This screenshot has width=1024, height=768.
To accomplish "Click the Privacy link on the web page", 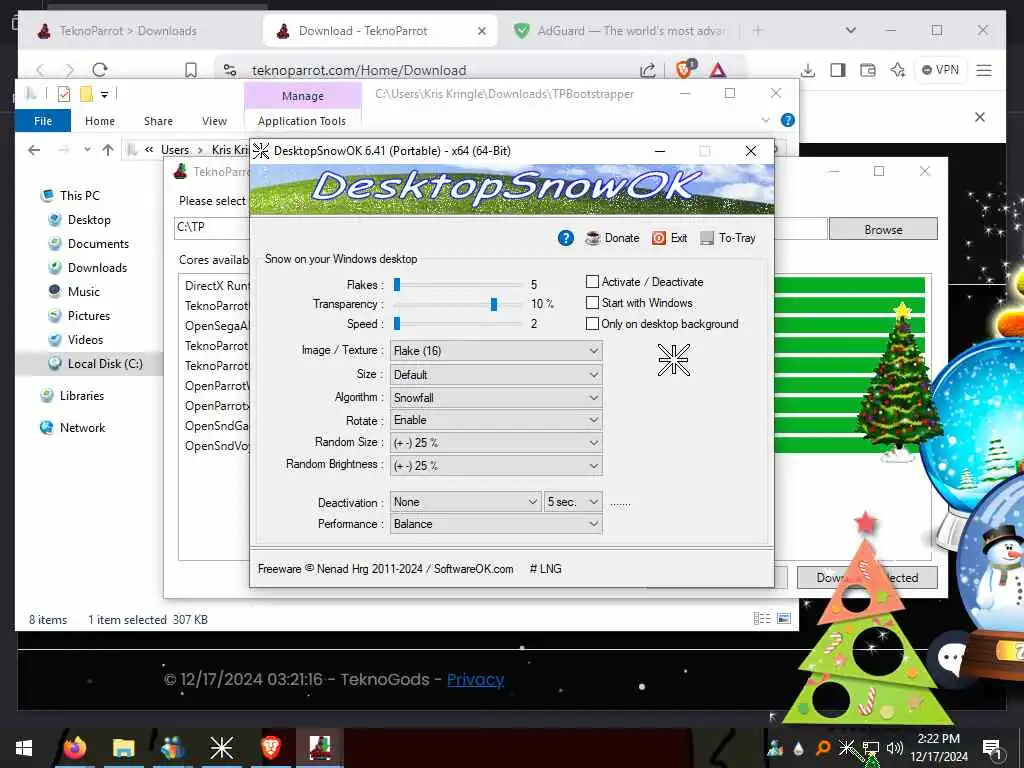I will [x=475, y=680].
